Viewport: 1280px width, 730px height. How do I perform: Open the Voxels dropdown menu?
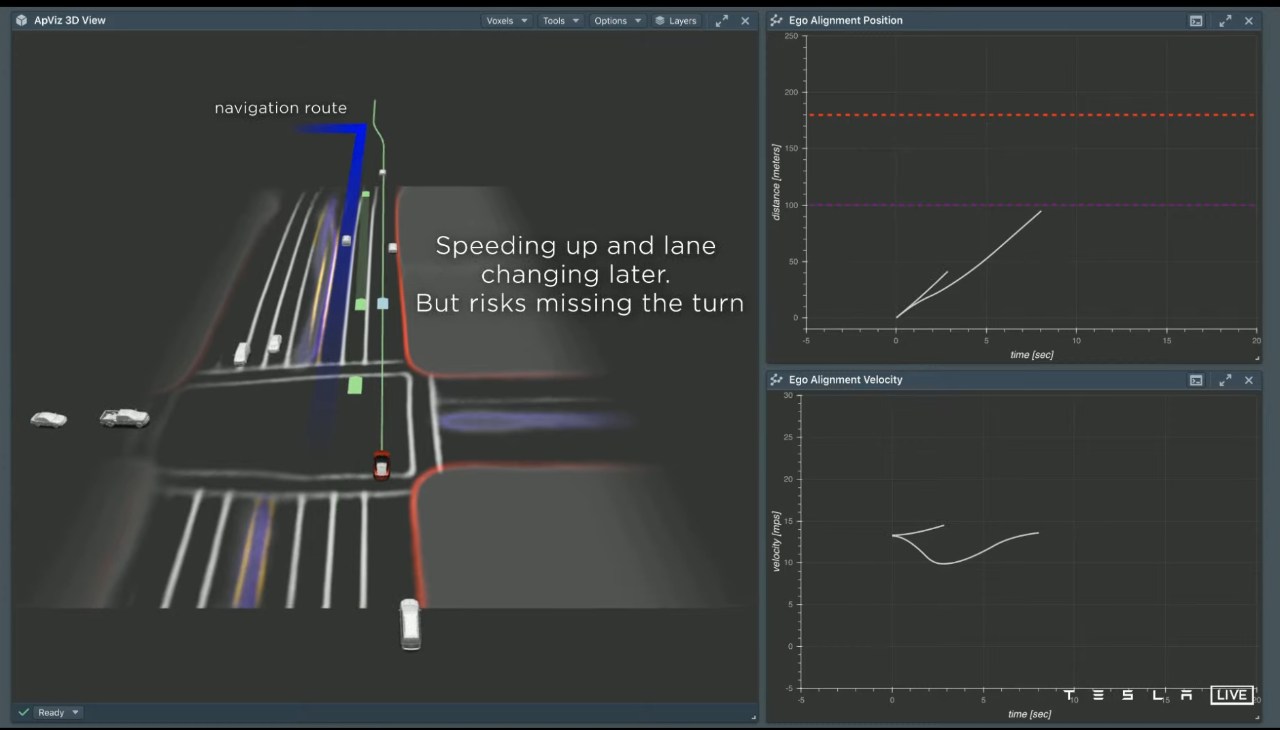pos(506,20)
